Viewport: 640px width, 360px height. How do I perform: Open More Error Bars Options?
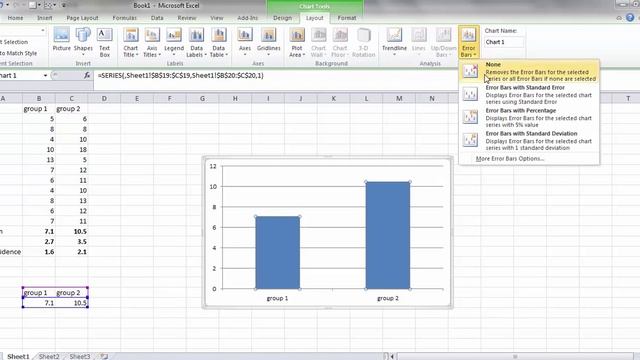click(510, 158)
